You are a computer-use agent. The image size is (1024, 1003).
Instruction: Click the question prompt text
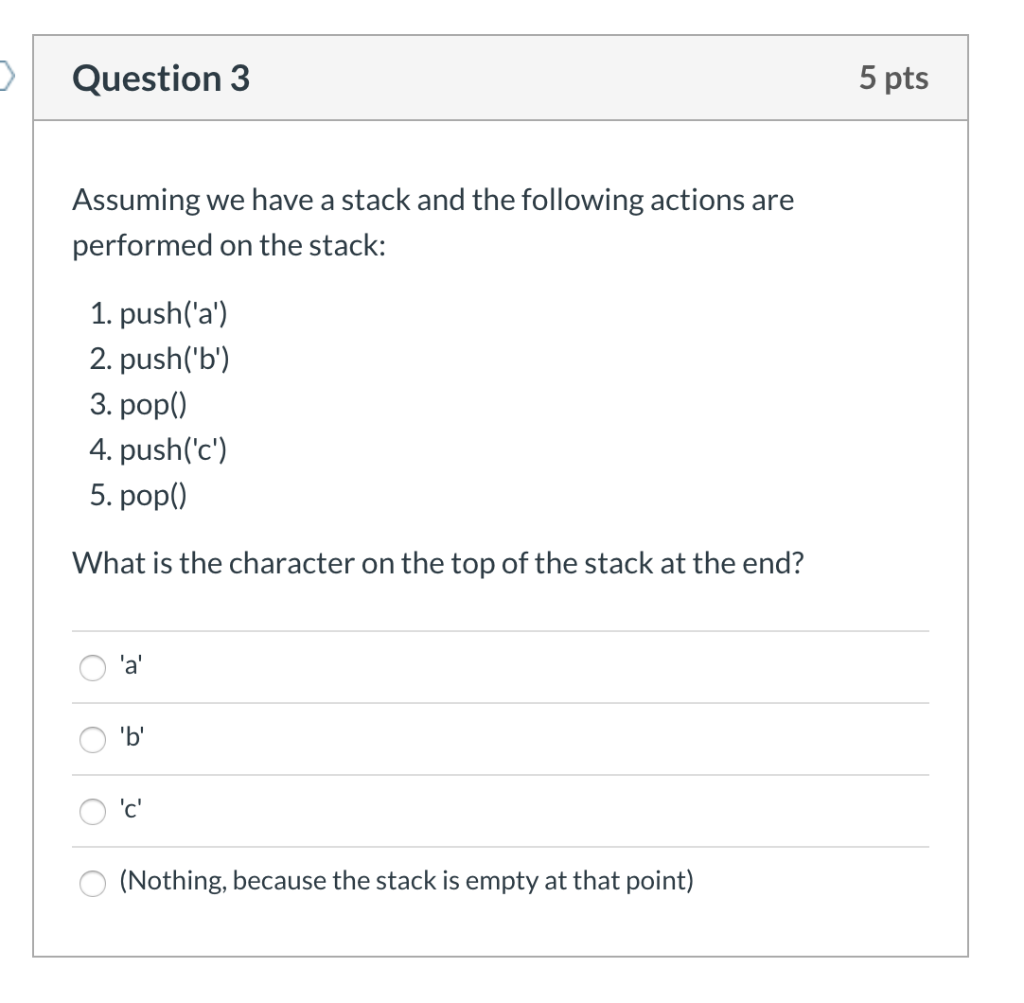[x=430, y=222]
